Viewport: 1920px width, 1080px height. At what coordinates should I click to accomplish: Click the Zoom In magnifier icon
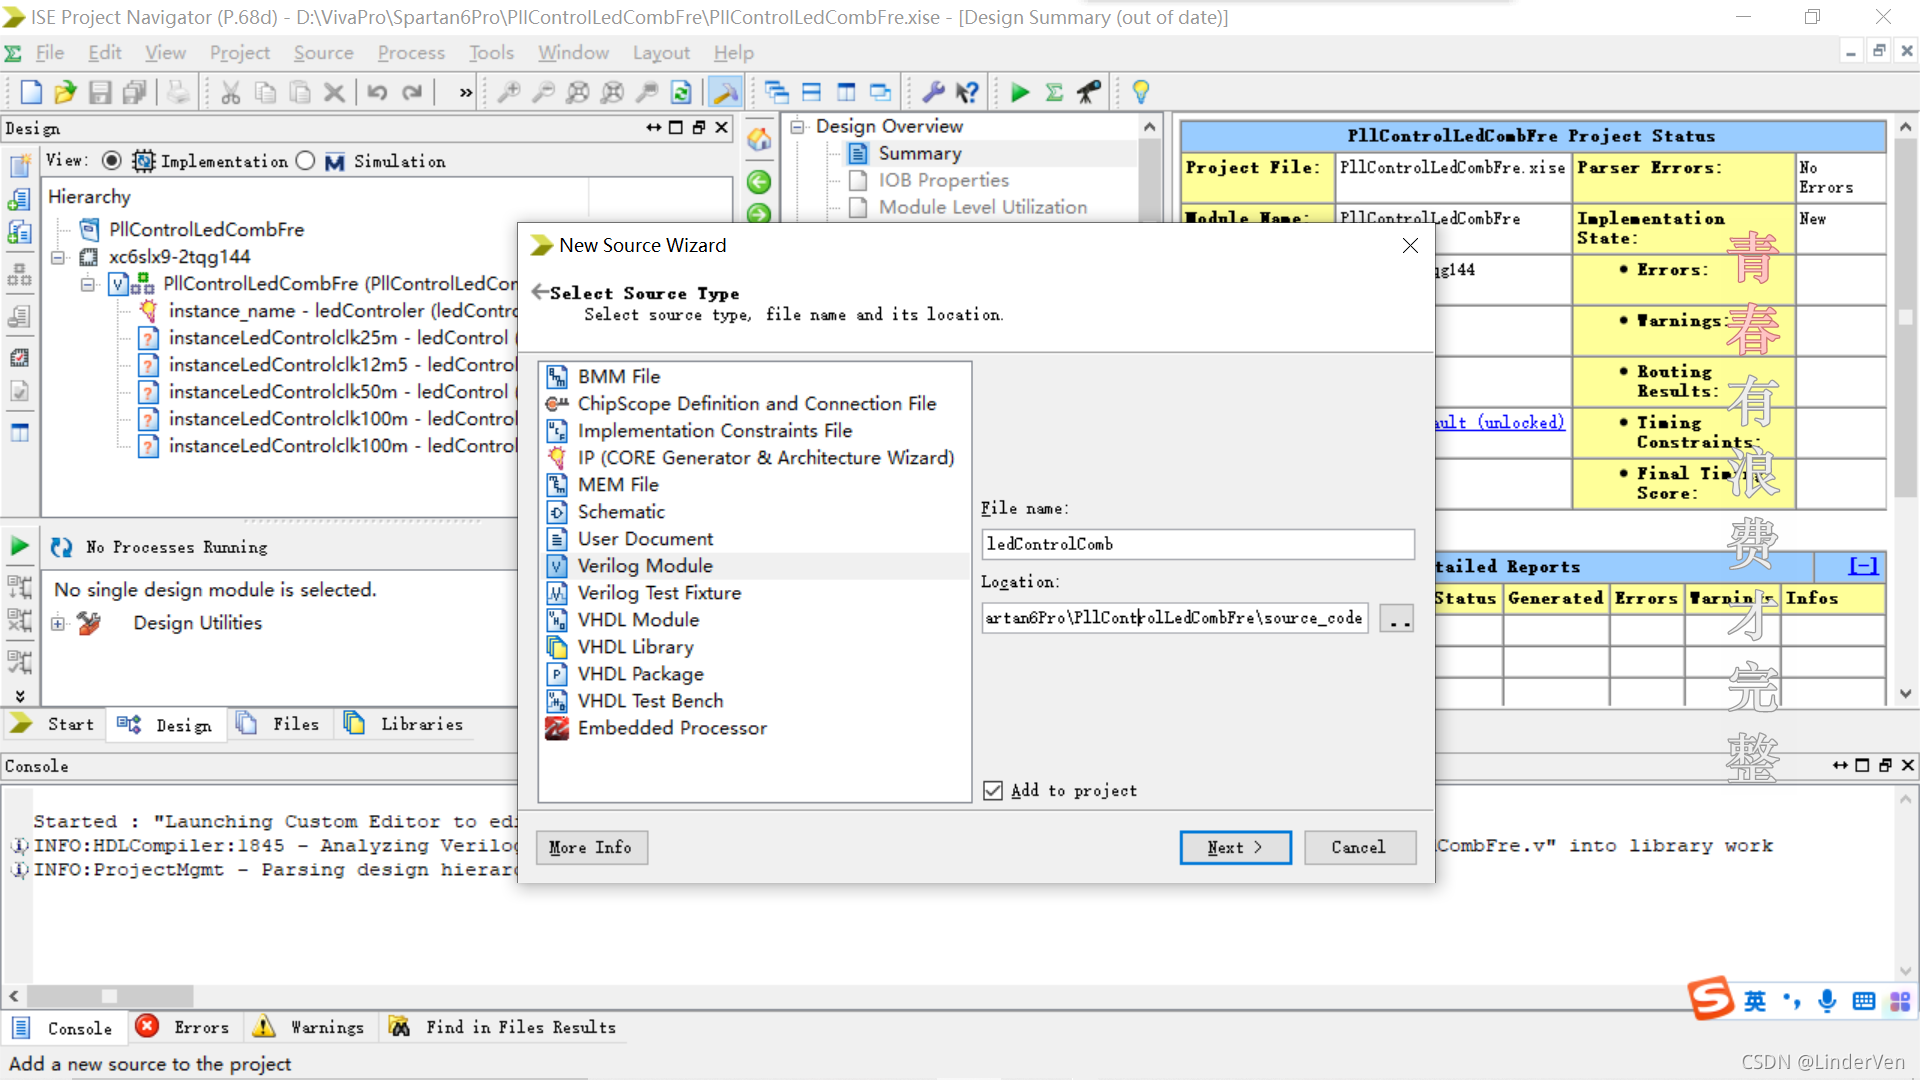509,93
